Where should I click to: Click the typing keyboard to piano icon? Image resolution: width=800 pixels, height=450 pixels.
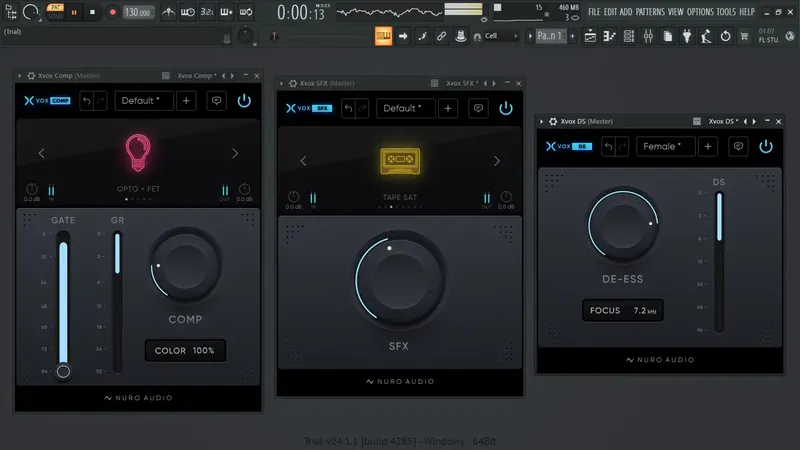click(x=383, y=36)
